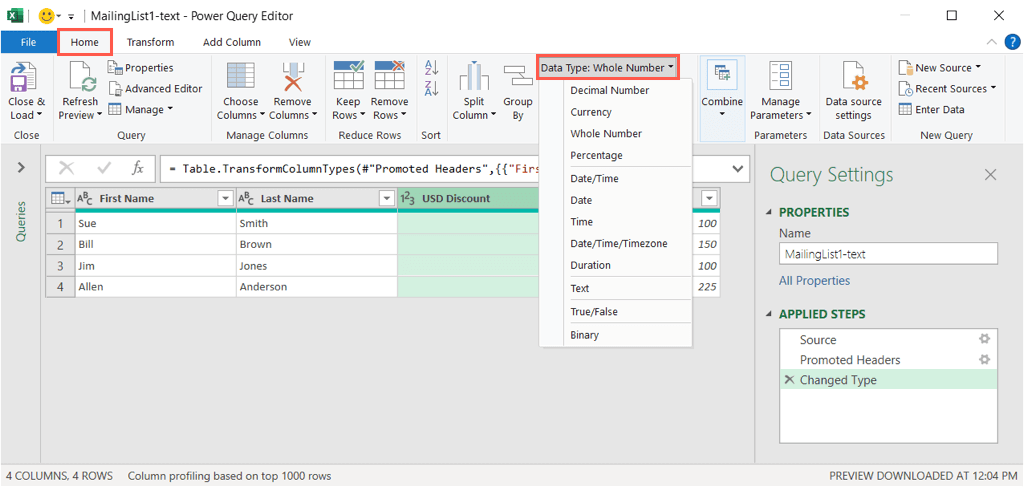Switch to the Add Column tab
1024x487 pixels.
(x=232, y=42)
